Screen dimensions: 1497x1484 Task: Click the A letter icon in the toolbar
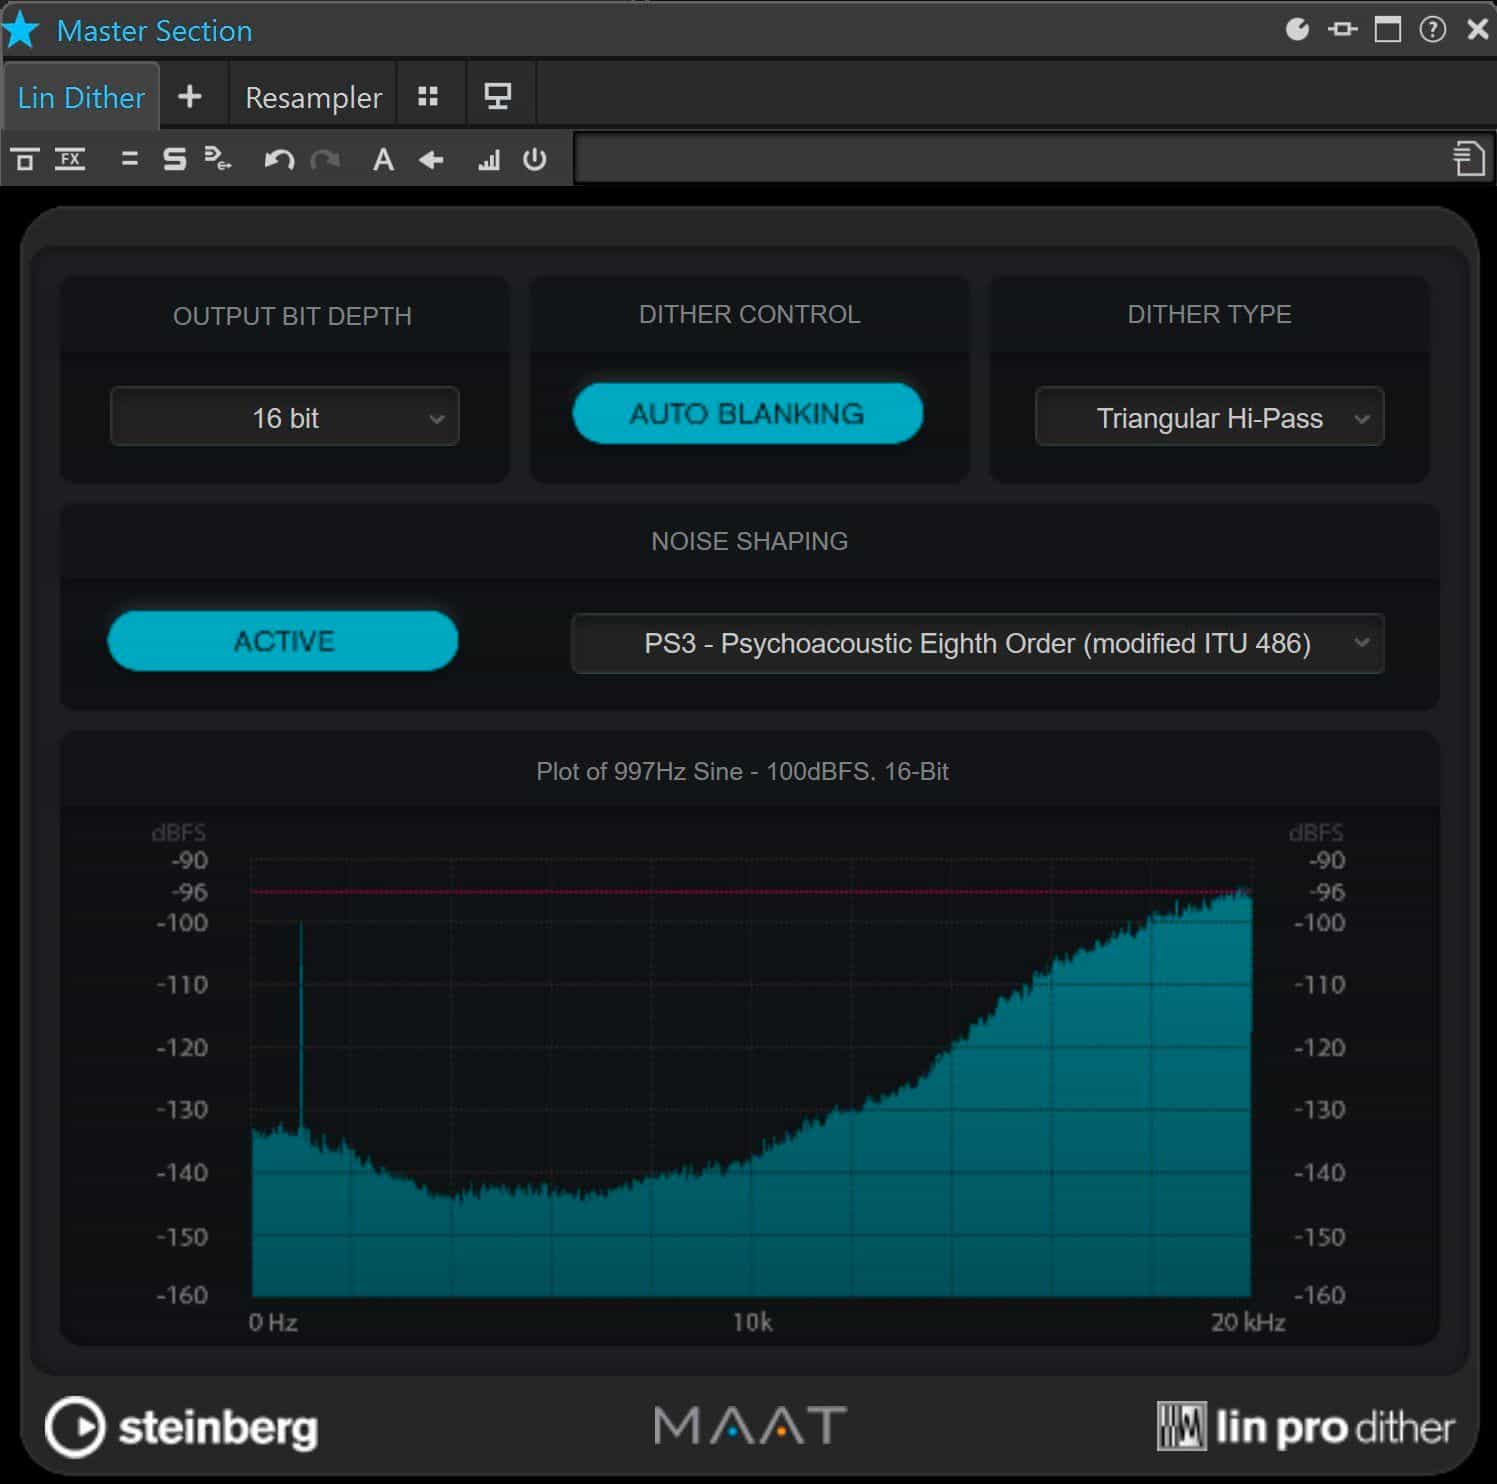[x=383, y=159]
